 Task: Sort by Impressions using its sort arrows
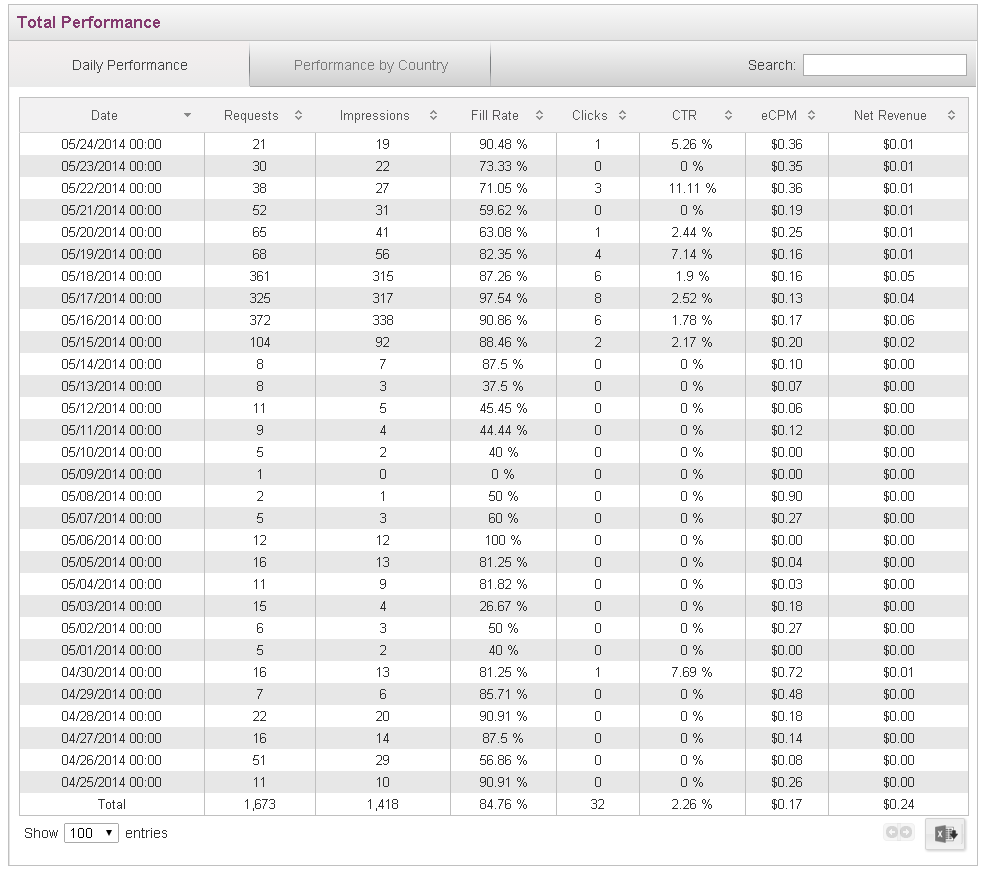coord(433,116)
